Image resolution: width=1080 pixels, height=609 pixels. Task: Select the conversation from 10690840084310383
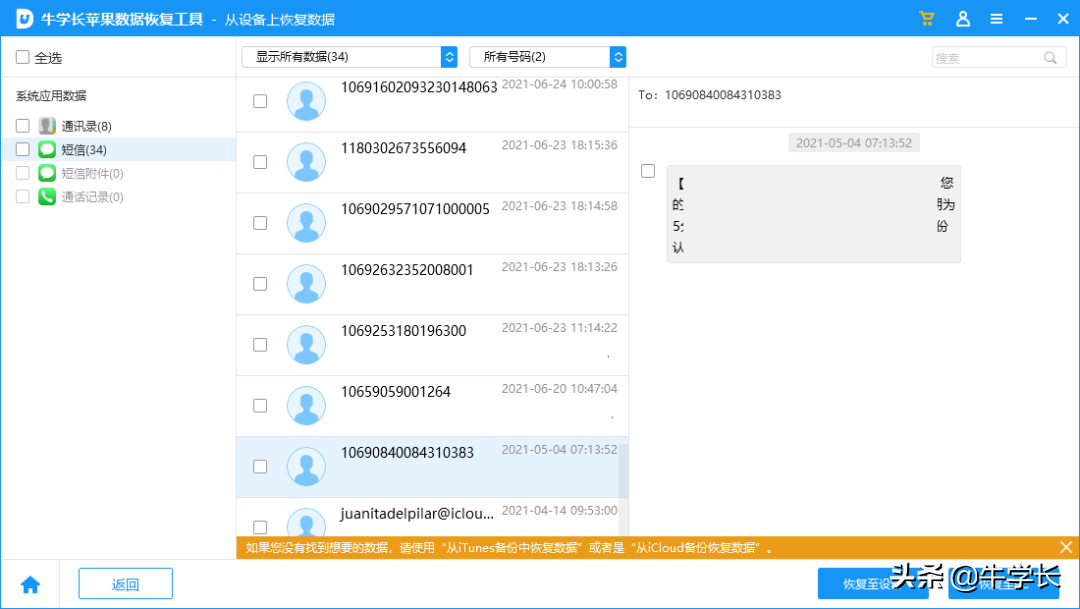430,466
